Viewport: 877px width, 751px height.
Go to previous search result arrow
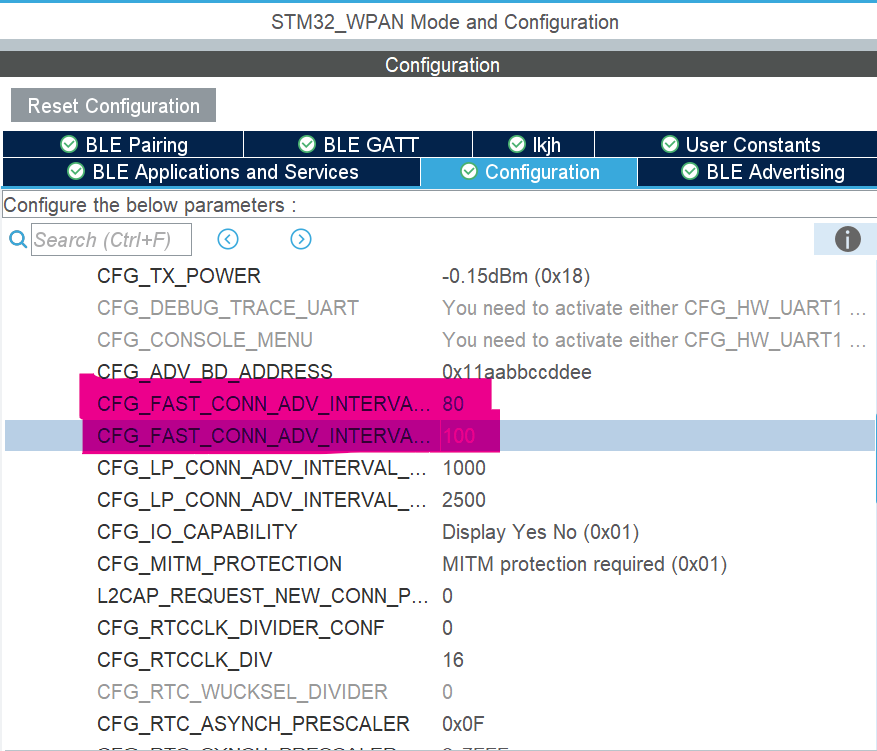[x=228, y=239]
